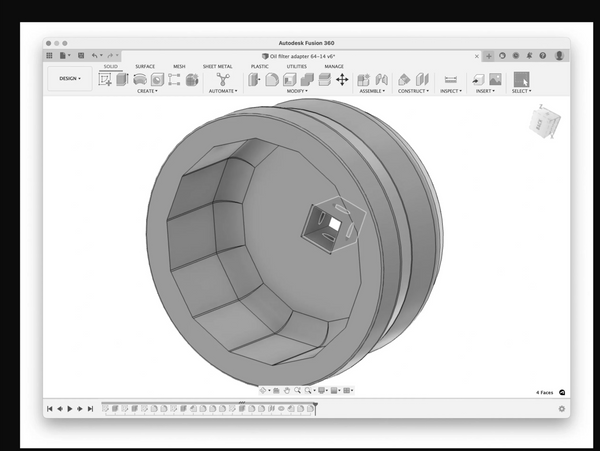
Task: Open the UTILITIES tab
Action: tap(297, 66)
